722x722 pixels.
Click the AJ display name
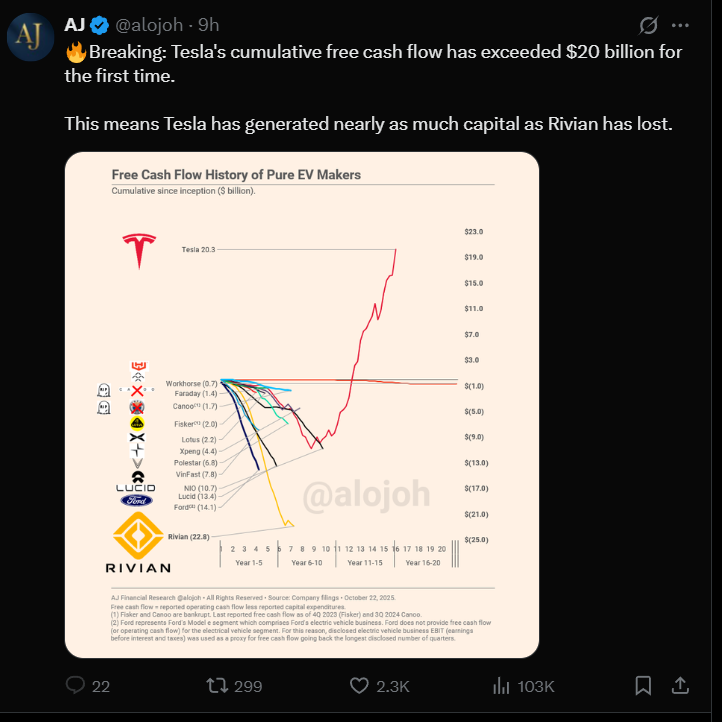click(75, 24)
